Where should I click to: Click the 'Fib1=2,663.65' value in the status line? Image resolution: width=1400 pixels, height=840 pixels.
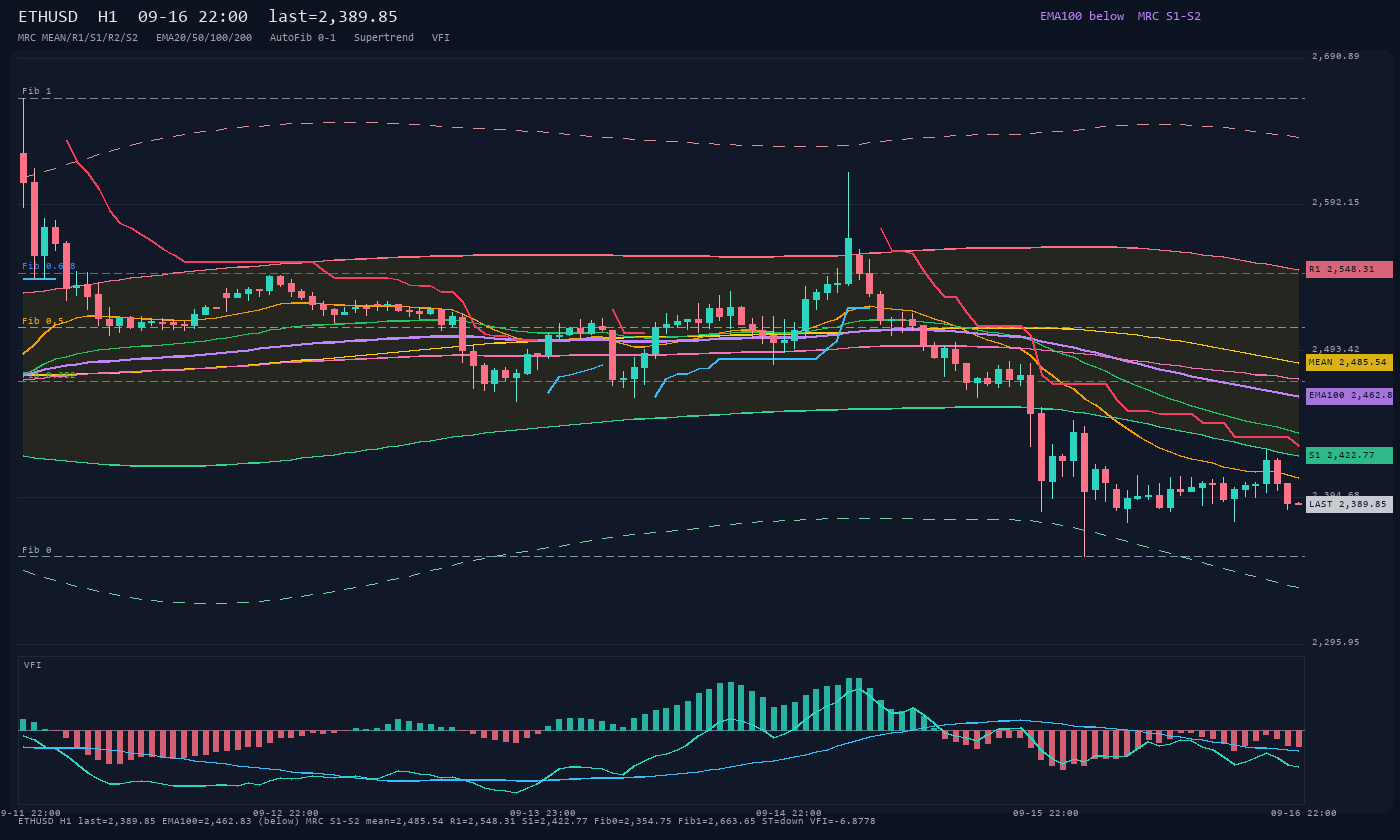click(717, 821)
